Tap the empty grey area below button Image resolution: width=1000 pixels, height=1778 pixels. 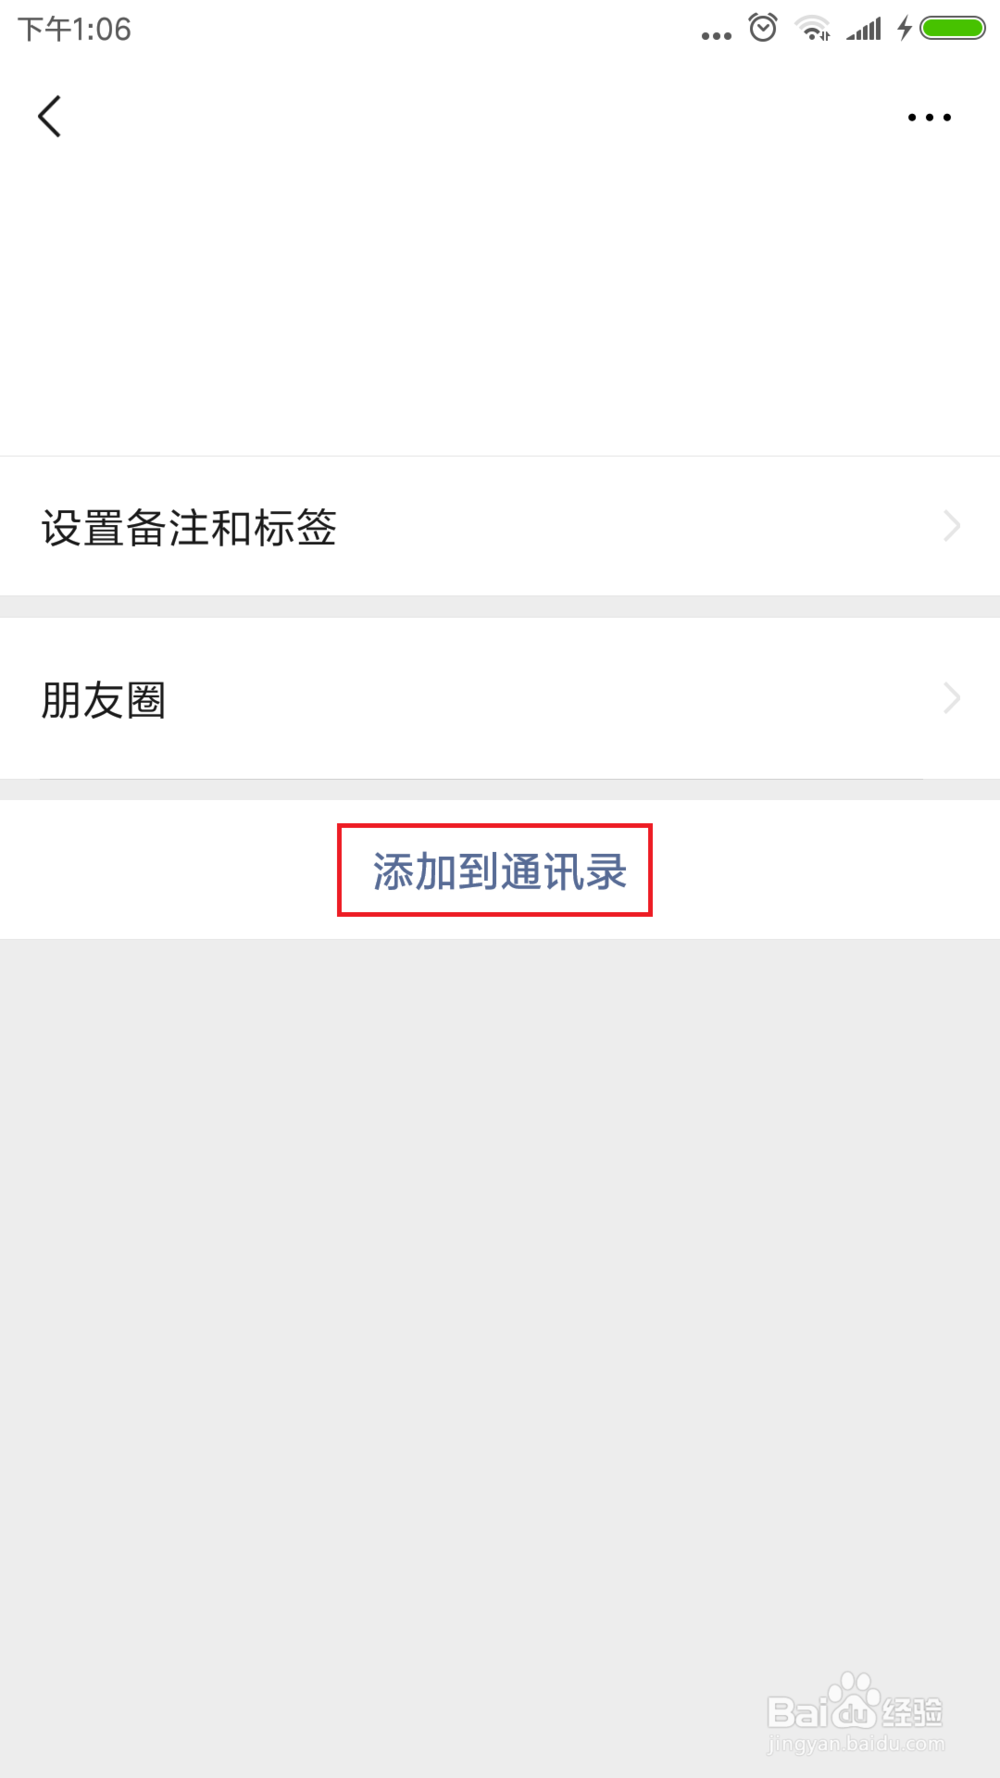tap(500, 1300)
